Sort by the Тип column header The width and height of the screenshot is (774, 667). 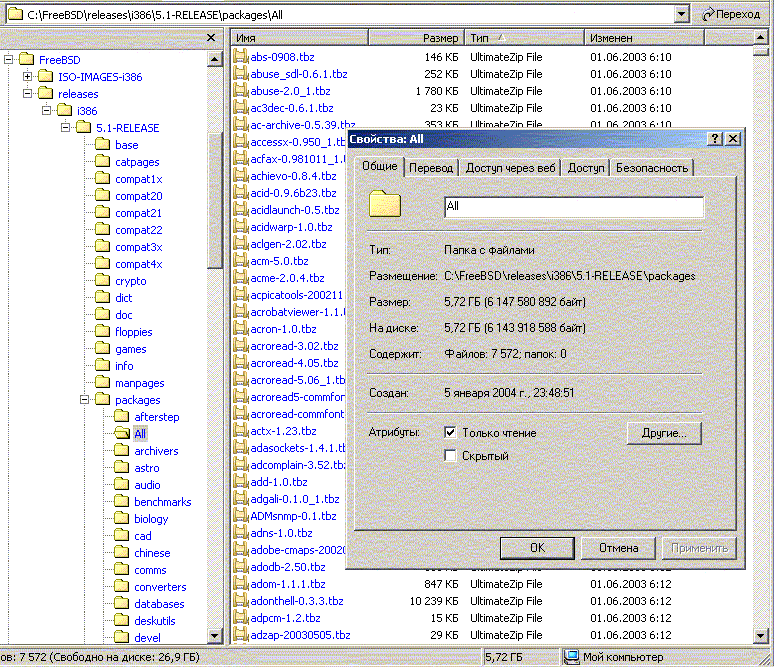point(524,38)
